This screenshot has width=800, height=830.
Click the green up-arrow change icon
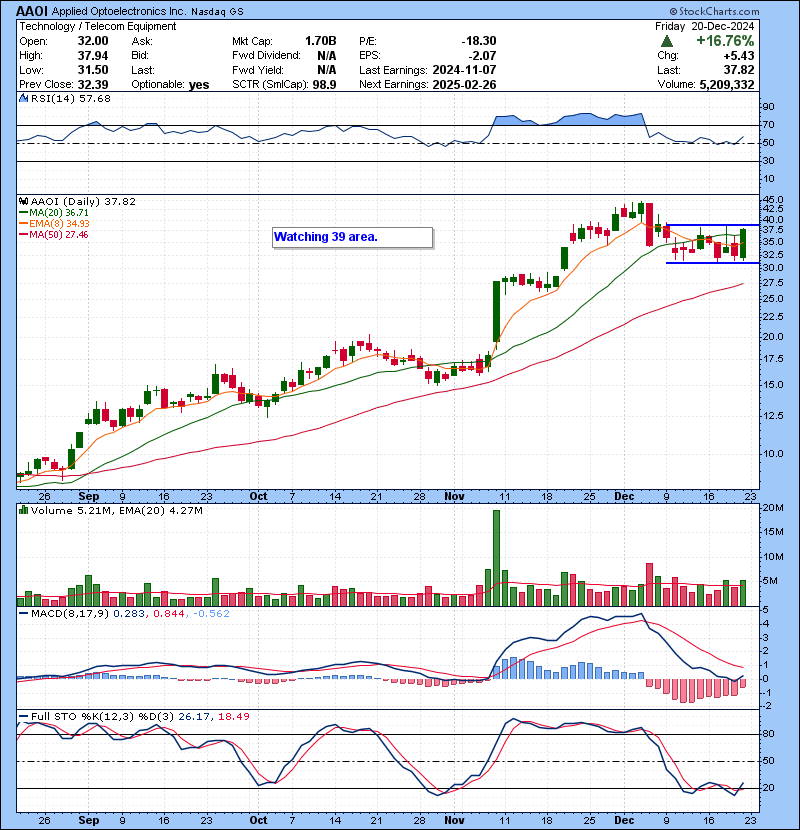tap(667, 41)
